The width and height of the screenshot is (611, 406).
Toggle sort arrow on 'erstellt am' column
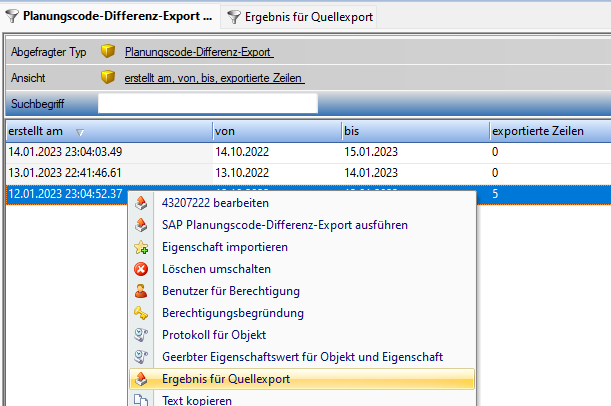[79, 132]
